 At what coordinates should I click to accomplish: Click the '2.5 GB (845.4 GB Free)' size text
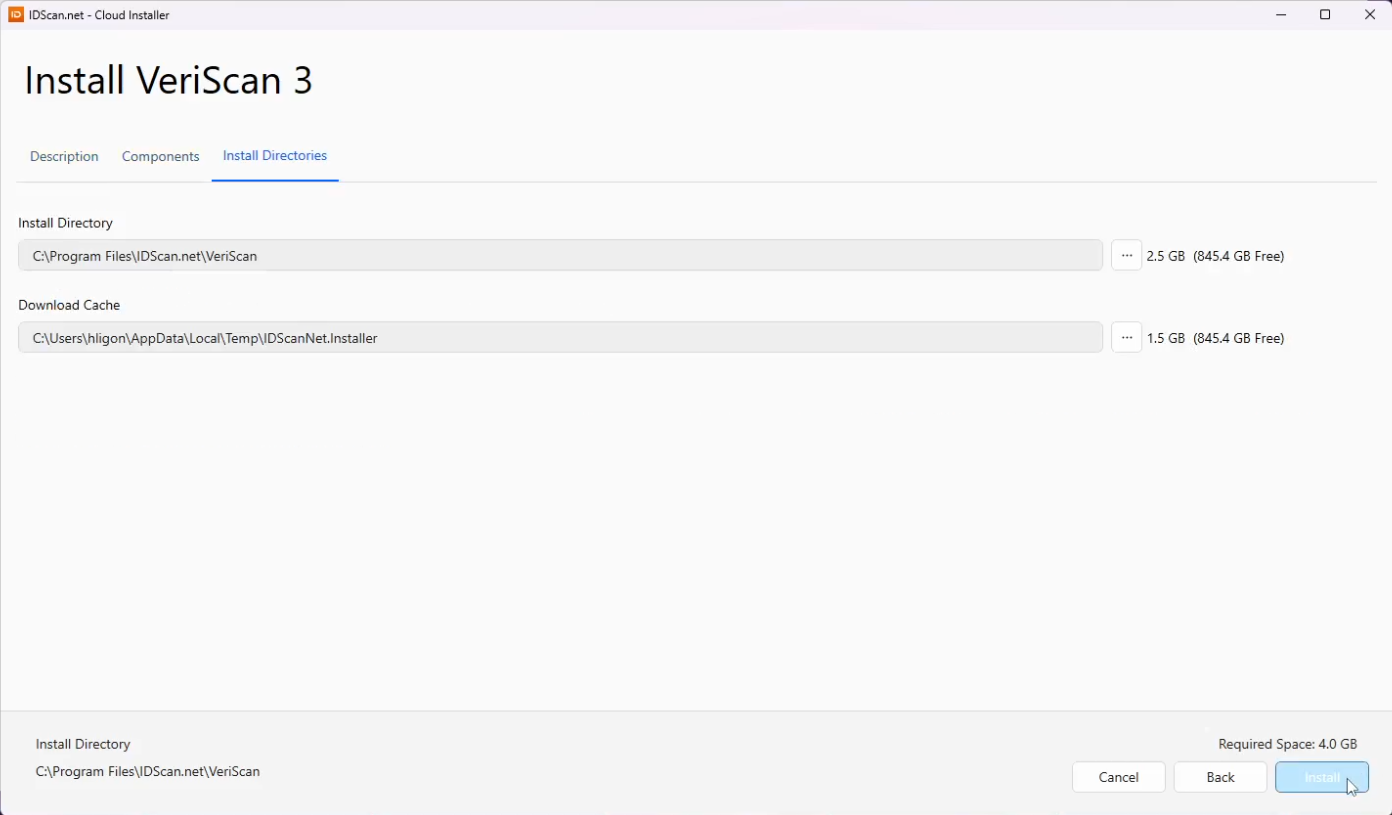tap(1215, 256)
